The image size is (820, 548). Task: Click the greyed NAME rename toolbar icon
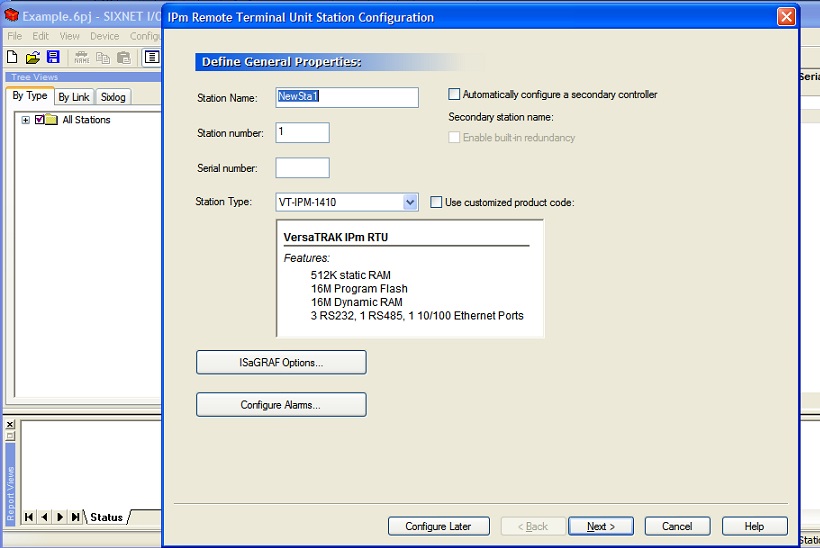82,58
